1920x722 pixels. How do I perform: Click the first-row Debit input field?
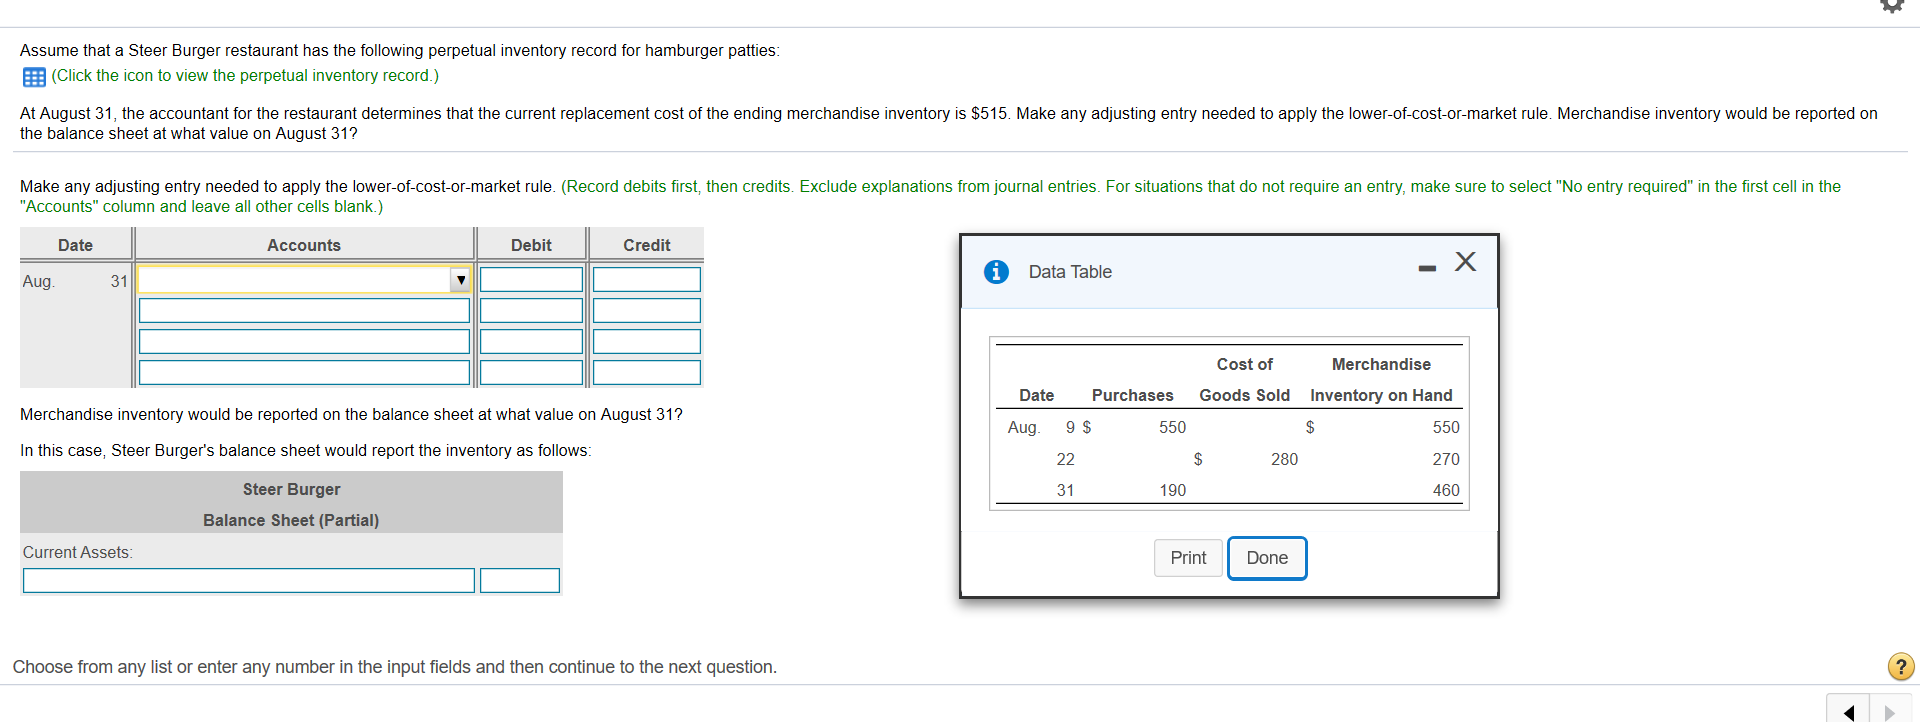point(531,280)
